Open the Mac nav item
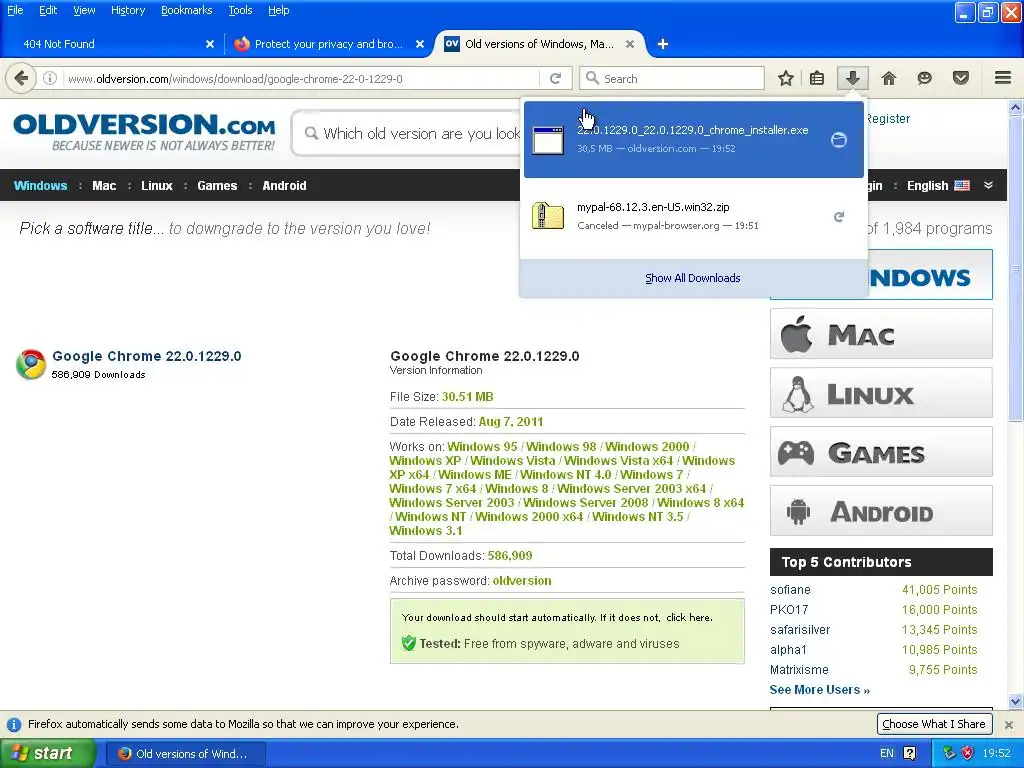This screenshot has height=768, width=1024. click(104, 185)
